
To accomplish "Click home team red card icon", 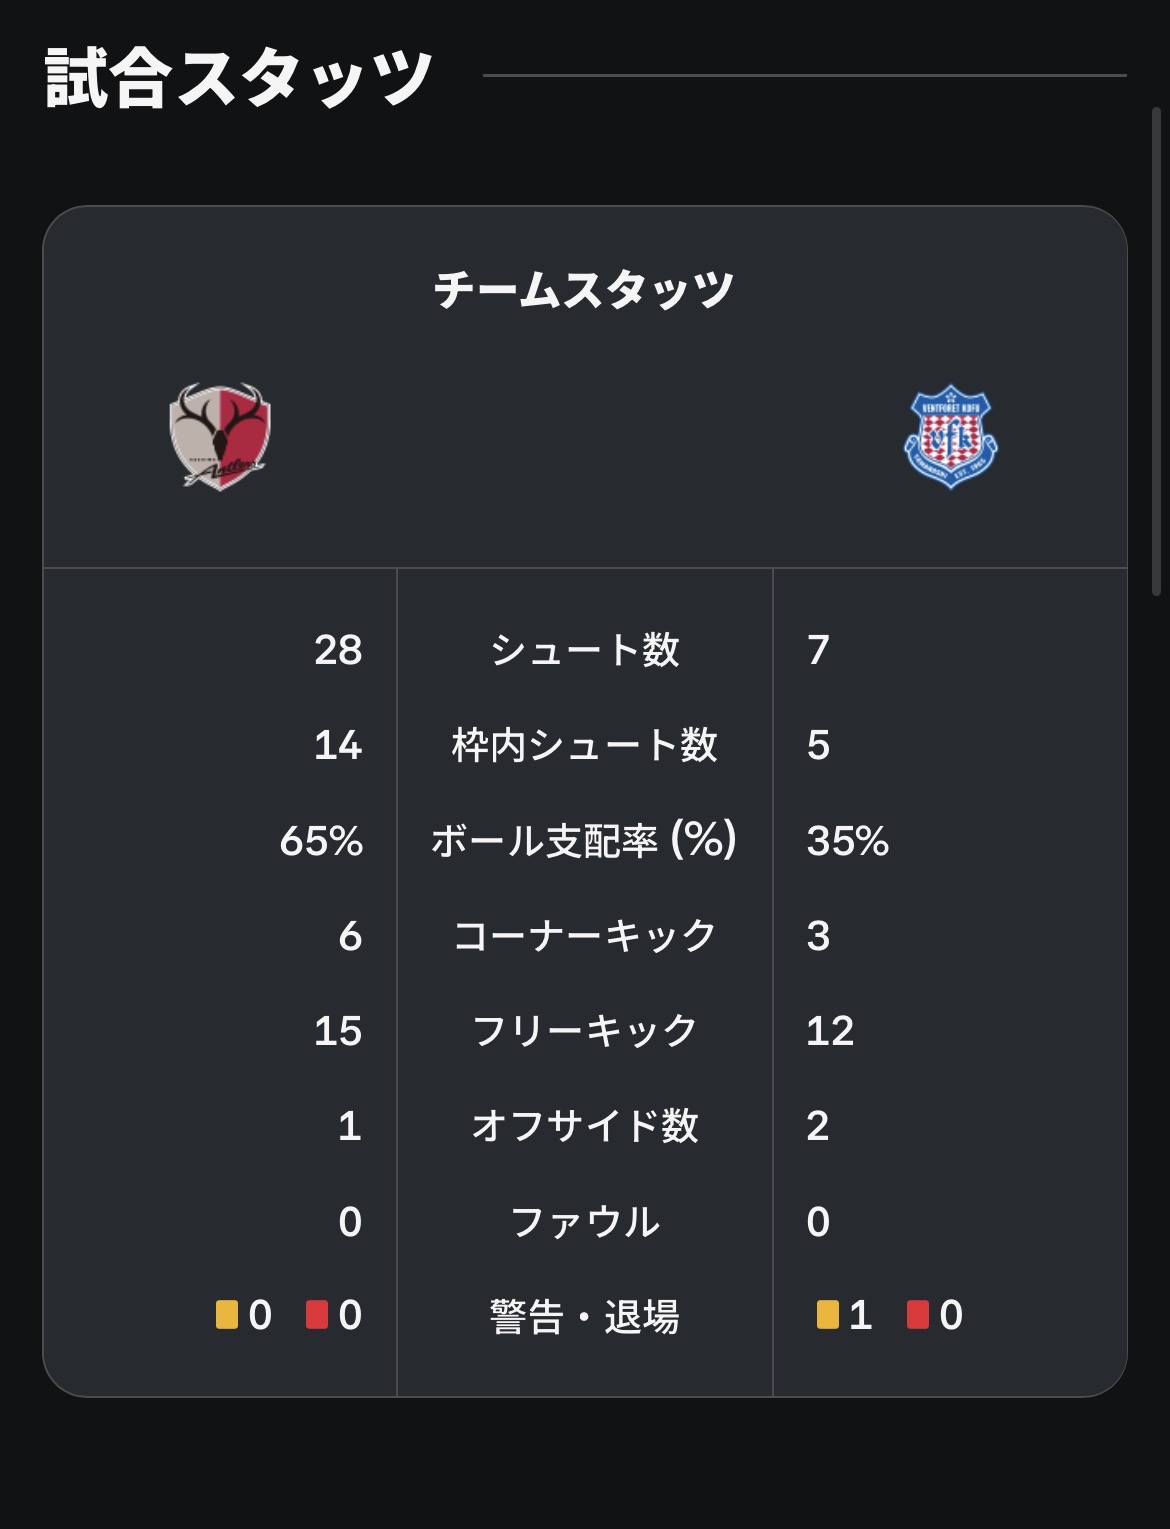I will [317, 1314].
